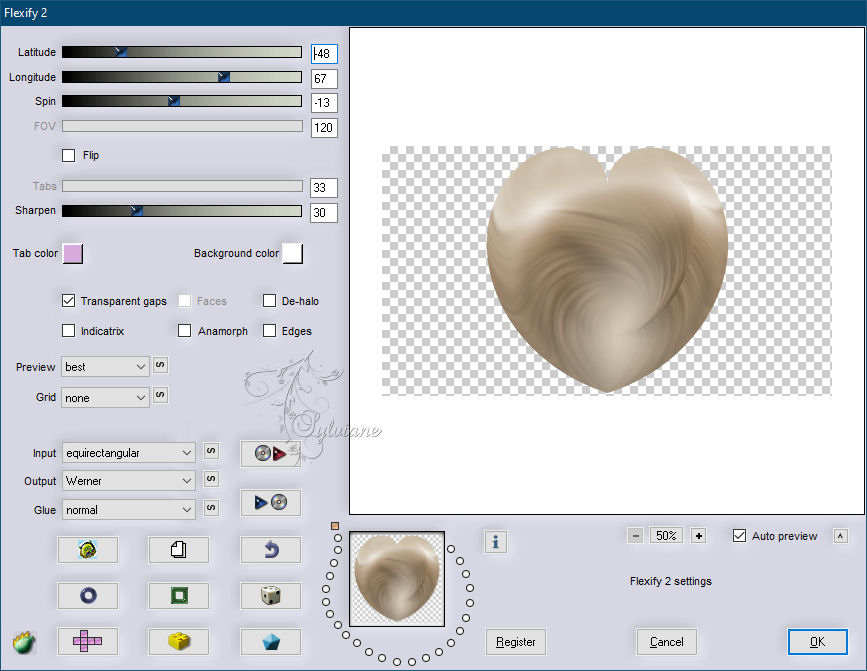This screenshot has width=867, height=671.
Task: Click the S button next to Input
Action: pyautogui.click(x=211, y=451)
